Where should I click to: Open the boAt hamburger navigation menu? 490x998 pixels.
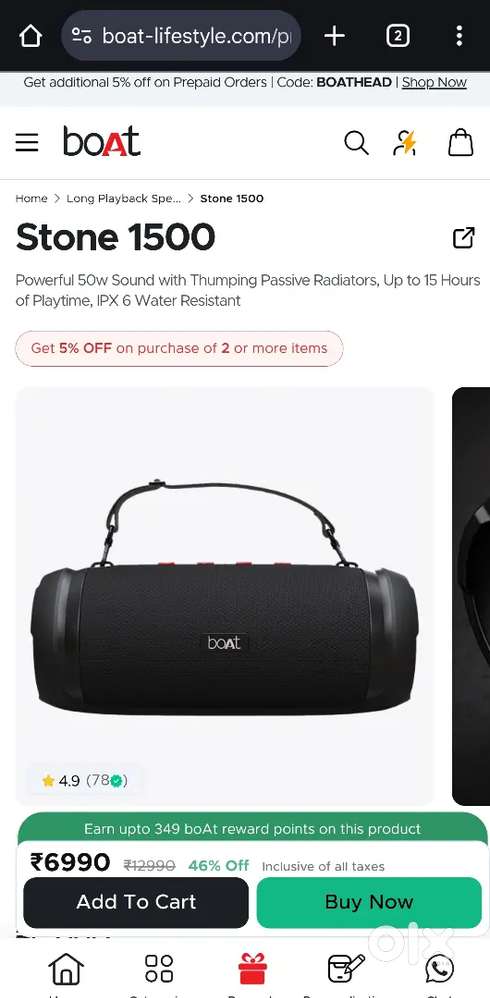click(x=27, y=143)
